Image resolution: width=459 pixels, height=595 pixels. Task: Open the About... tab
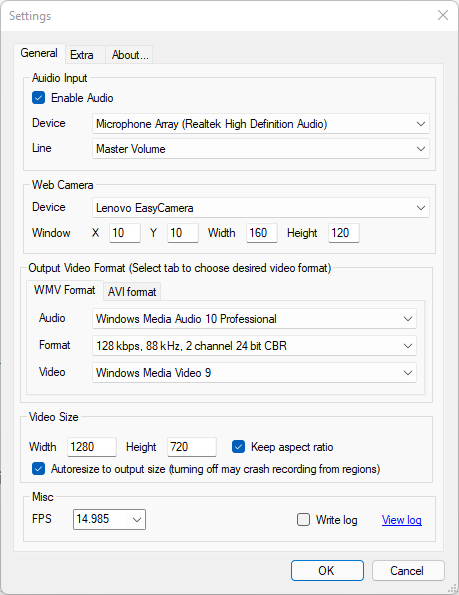click(x=130, y=55)
